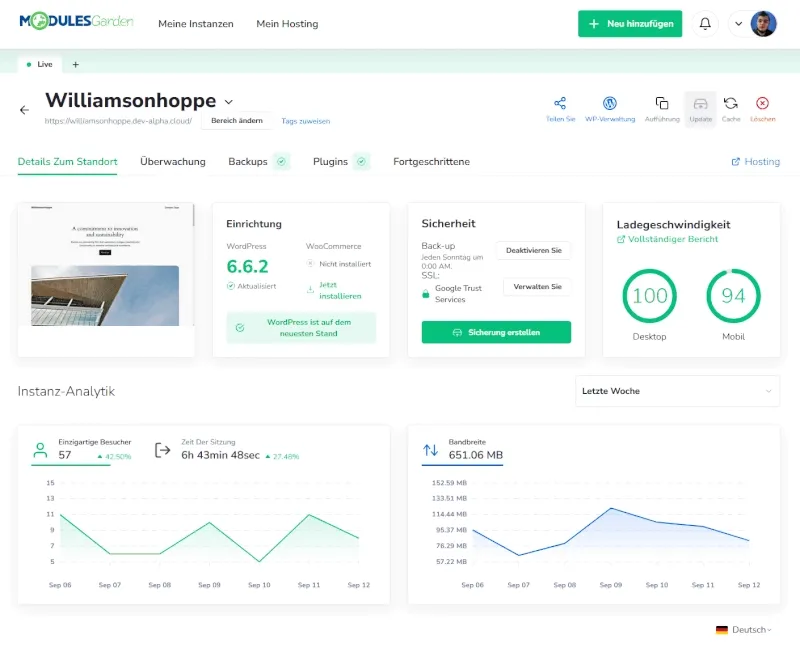
Task: Open the Letzte Woche period dropdown
Action: pyautogui.click(x=677, y=391)
